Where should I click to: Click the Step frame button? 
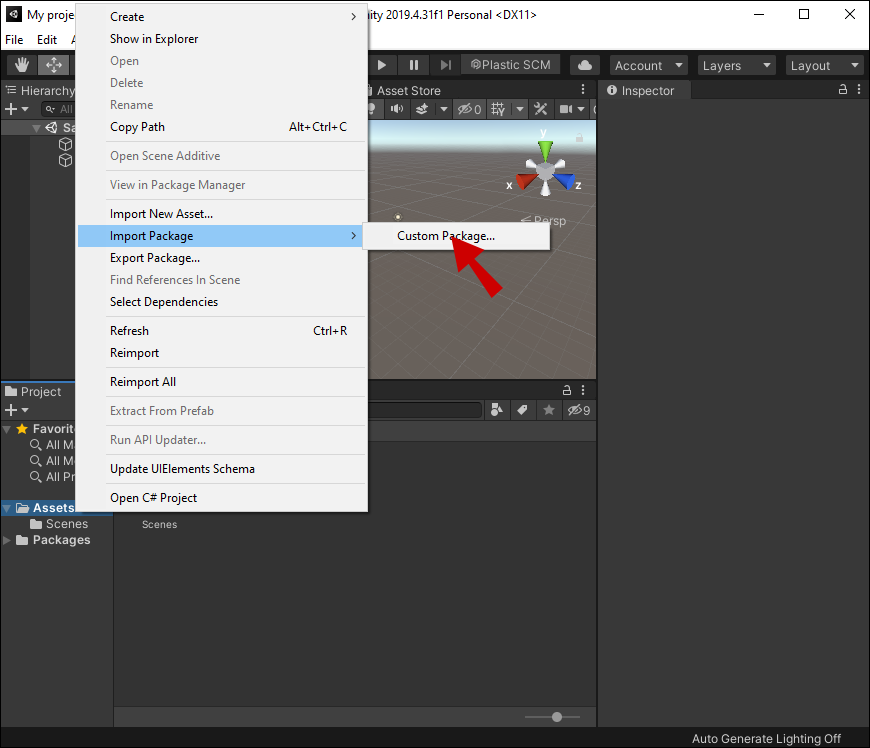click(x=446, y=65)
